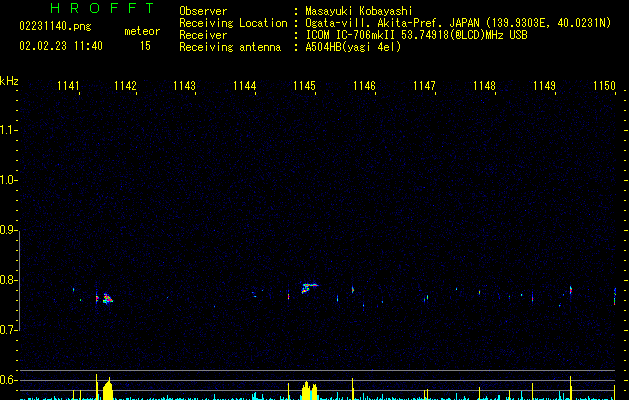Click the Receiver field label
Screen dimensions: 629x400
tap(203, 35)
